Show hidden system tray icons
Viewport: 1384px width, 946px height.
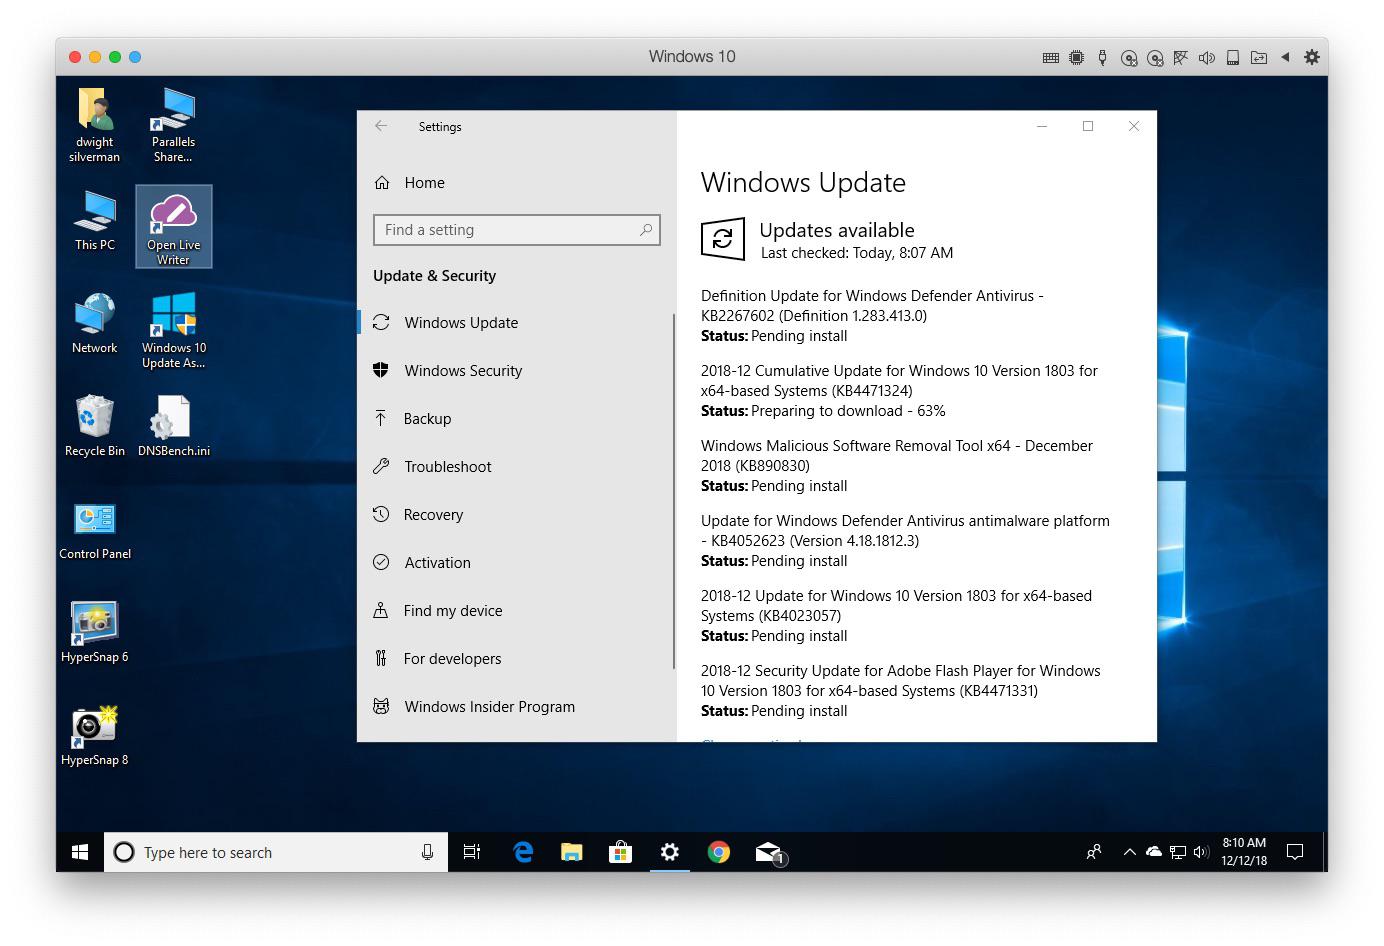click(x=1129, y=852)
